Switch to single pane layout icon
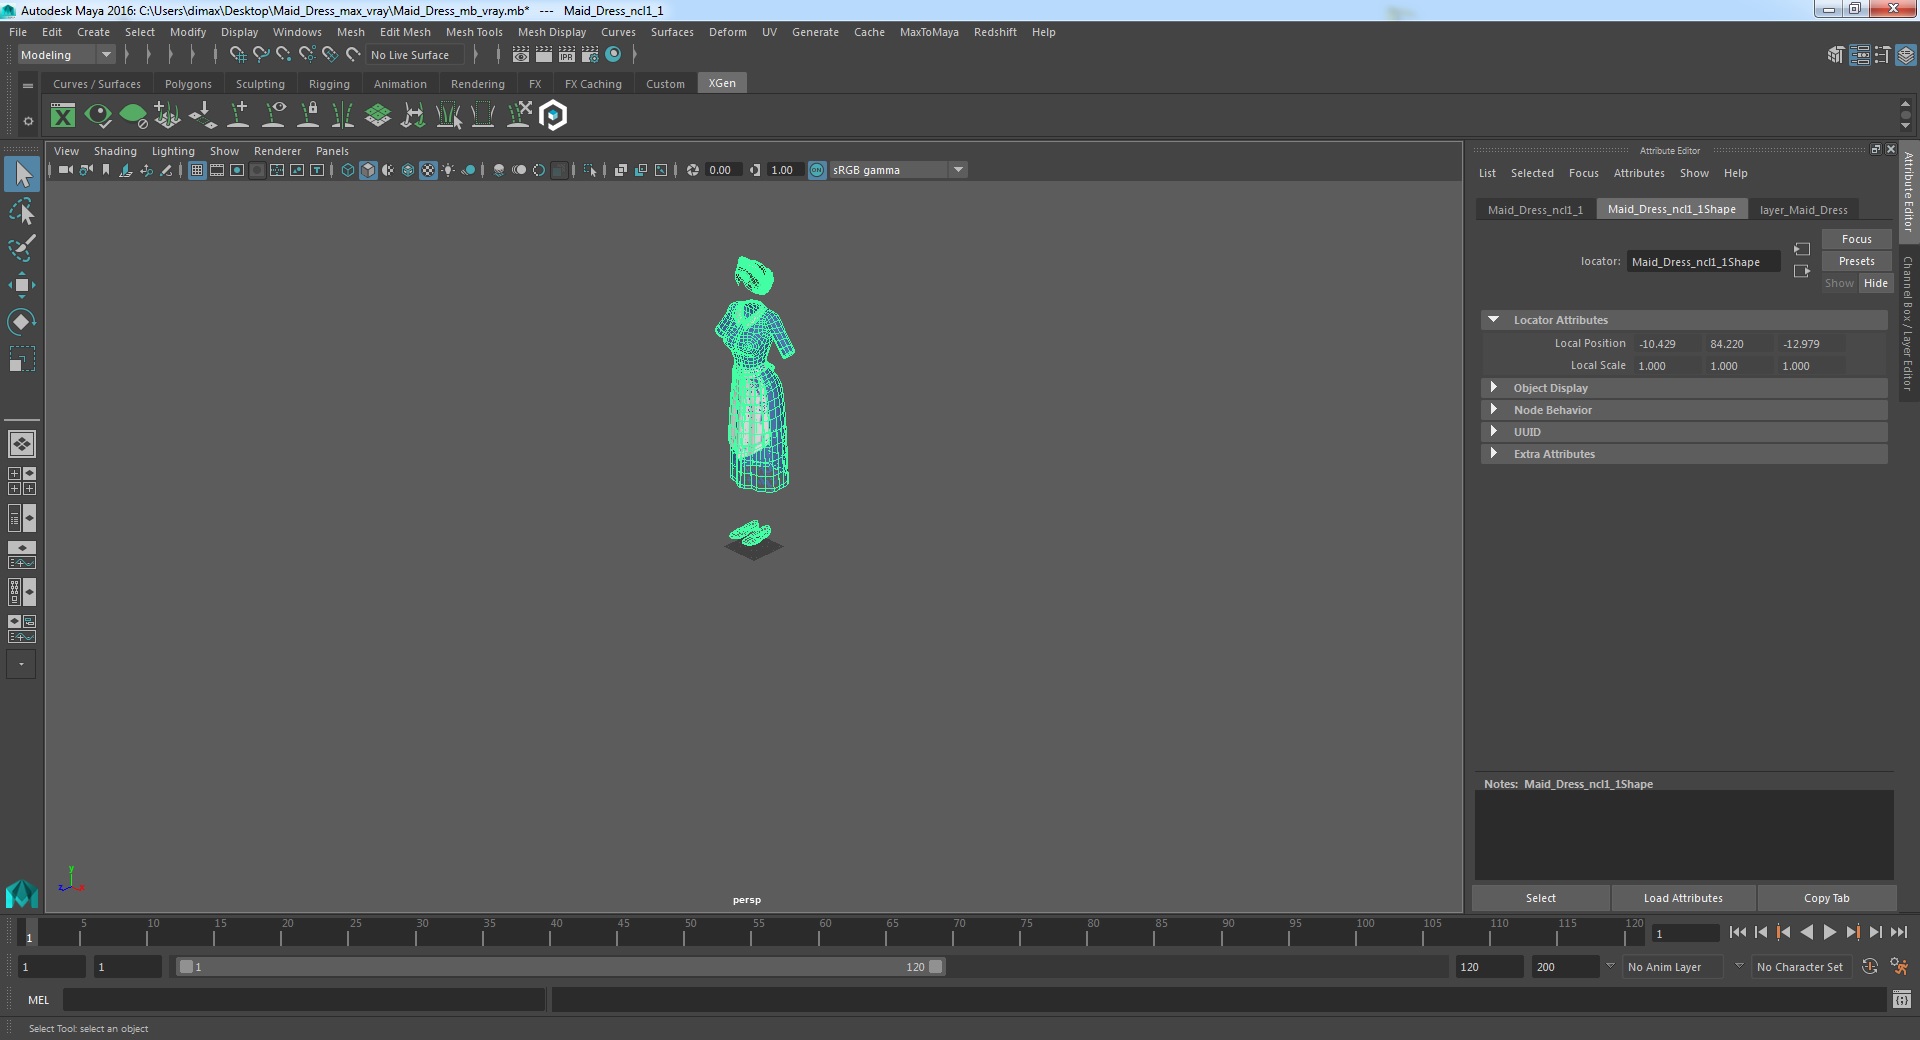 click(22, 443)
